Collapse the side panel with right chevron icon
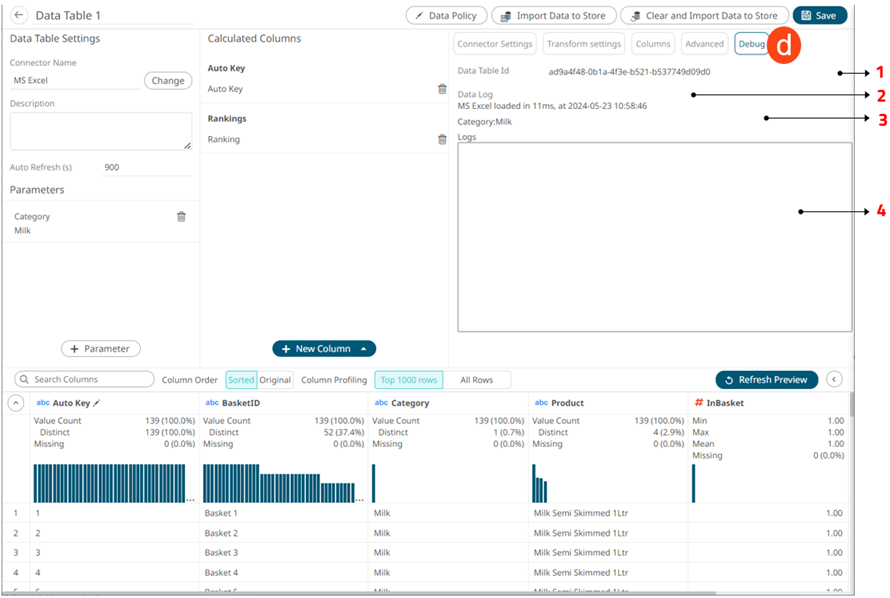890x598 pixels. 836,380
